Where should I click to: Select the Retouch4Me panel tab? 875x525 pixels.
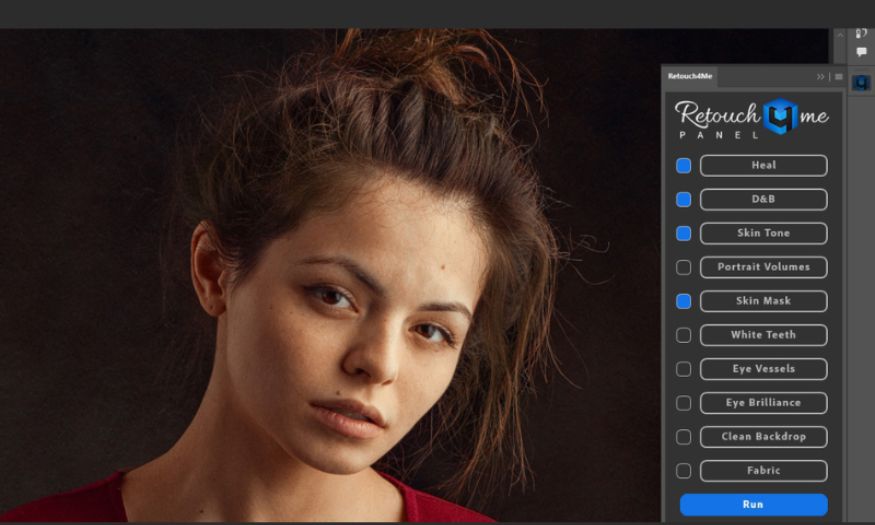coord(690,76)
